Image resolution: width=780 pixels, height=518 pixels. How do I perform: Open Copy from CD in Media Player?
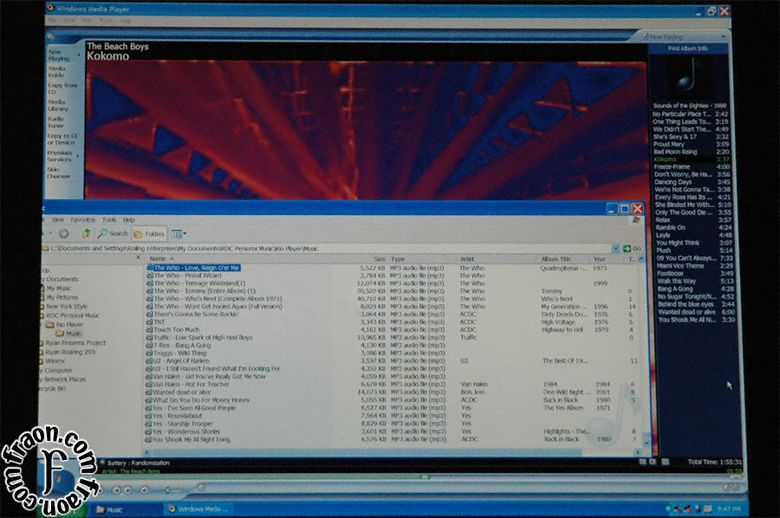tap(63, 89)
